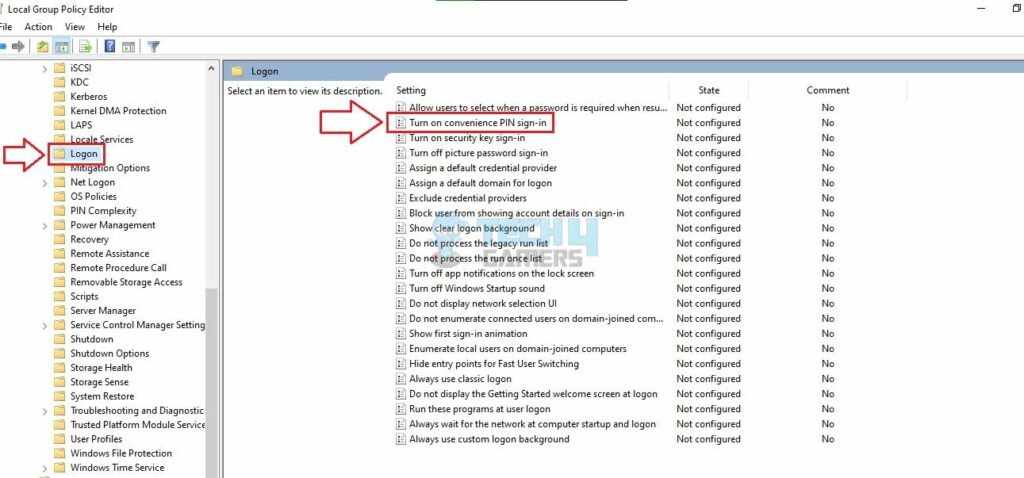
Task: Expand the iSCSI tree node
Action: click(x=44, y=68)
